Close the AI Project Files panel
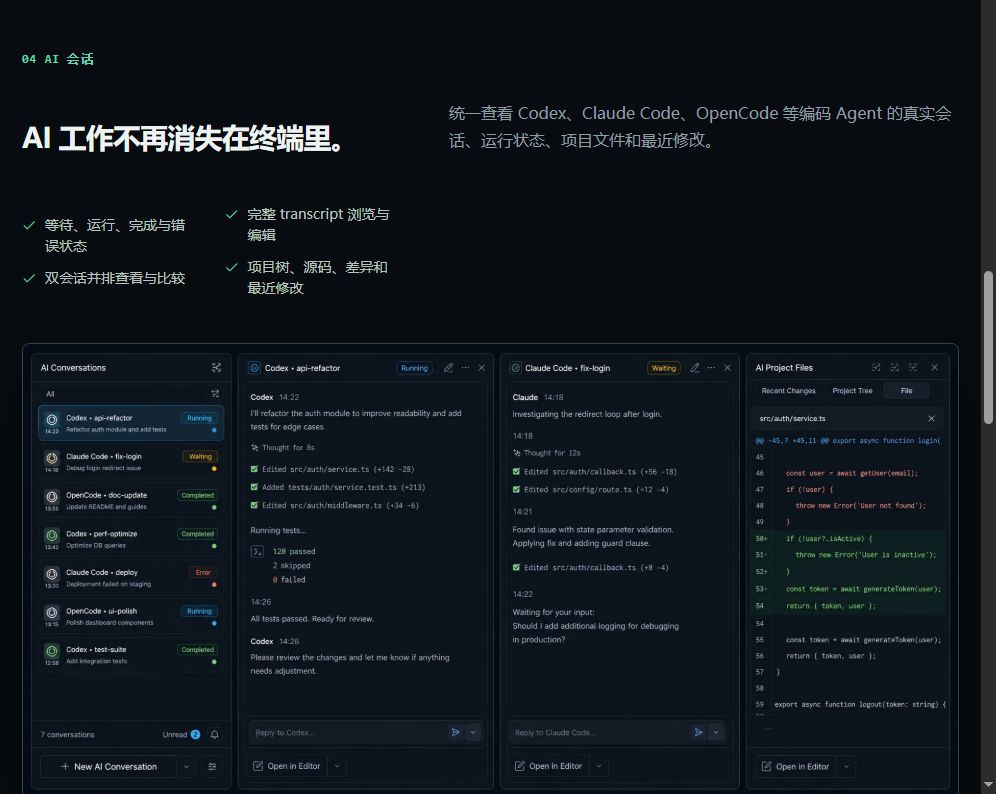This screenshot has height=794, width=996. (934, 367)
